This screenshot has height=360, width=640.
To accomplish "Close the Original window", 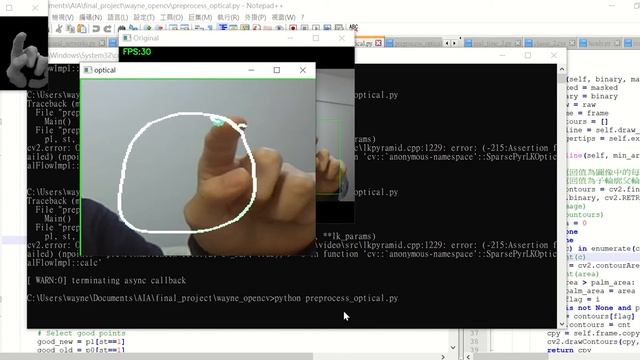I will click(x=342, y=38).
